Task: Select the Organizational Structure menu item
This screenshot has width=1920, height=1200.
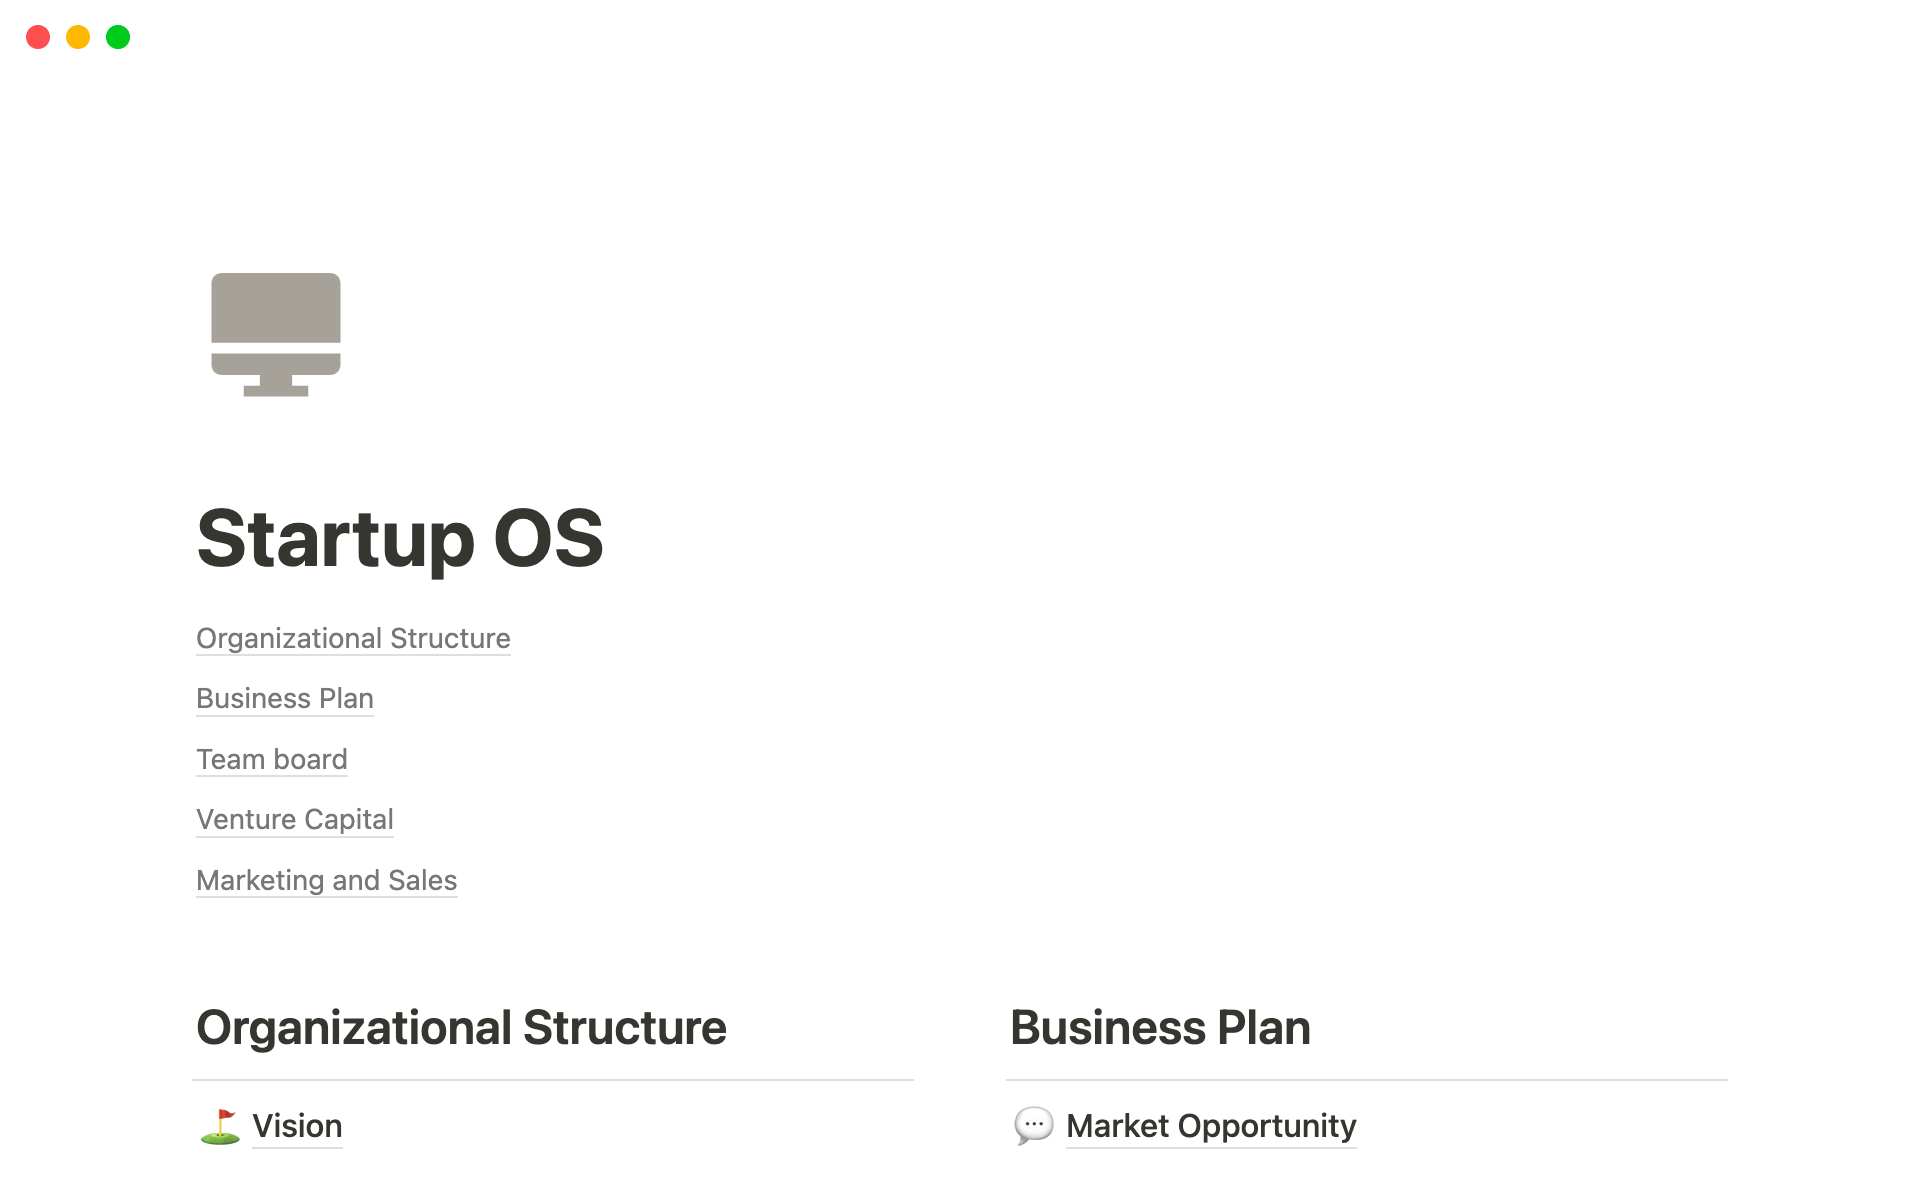Action: click(354, 637)
